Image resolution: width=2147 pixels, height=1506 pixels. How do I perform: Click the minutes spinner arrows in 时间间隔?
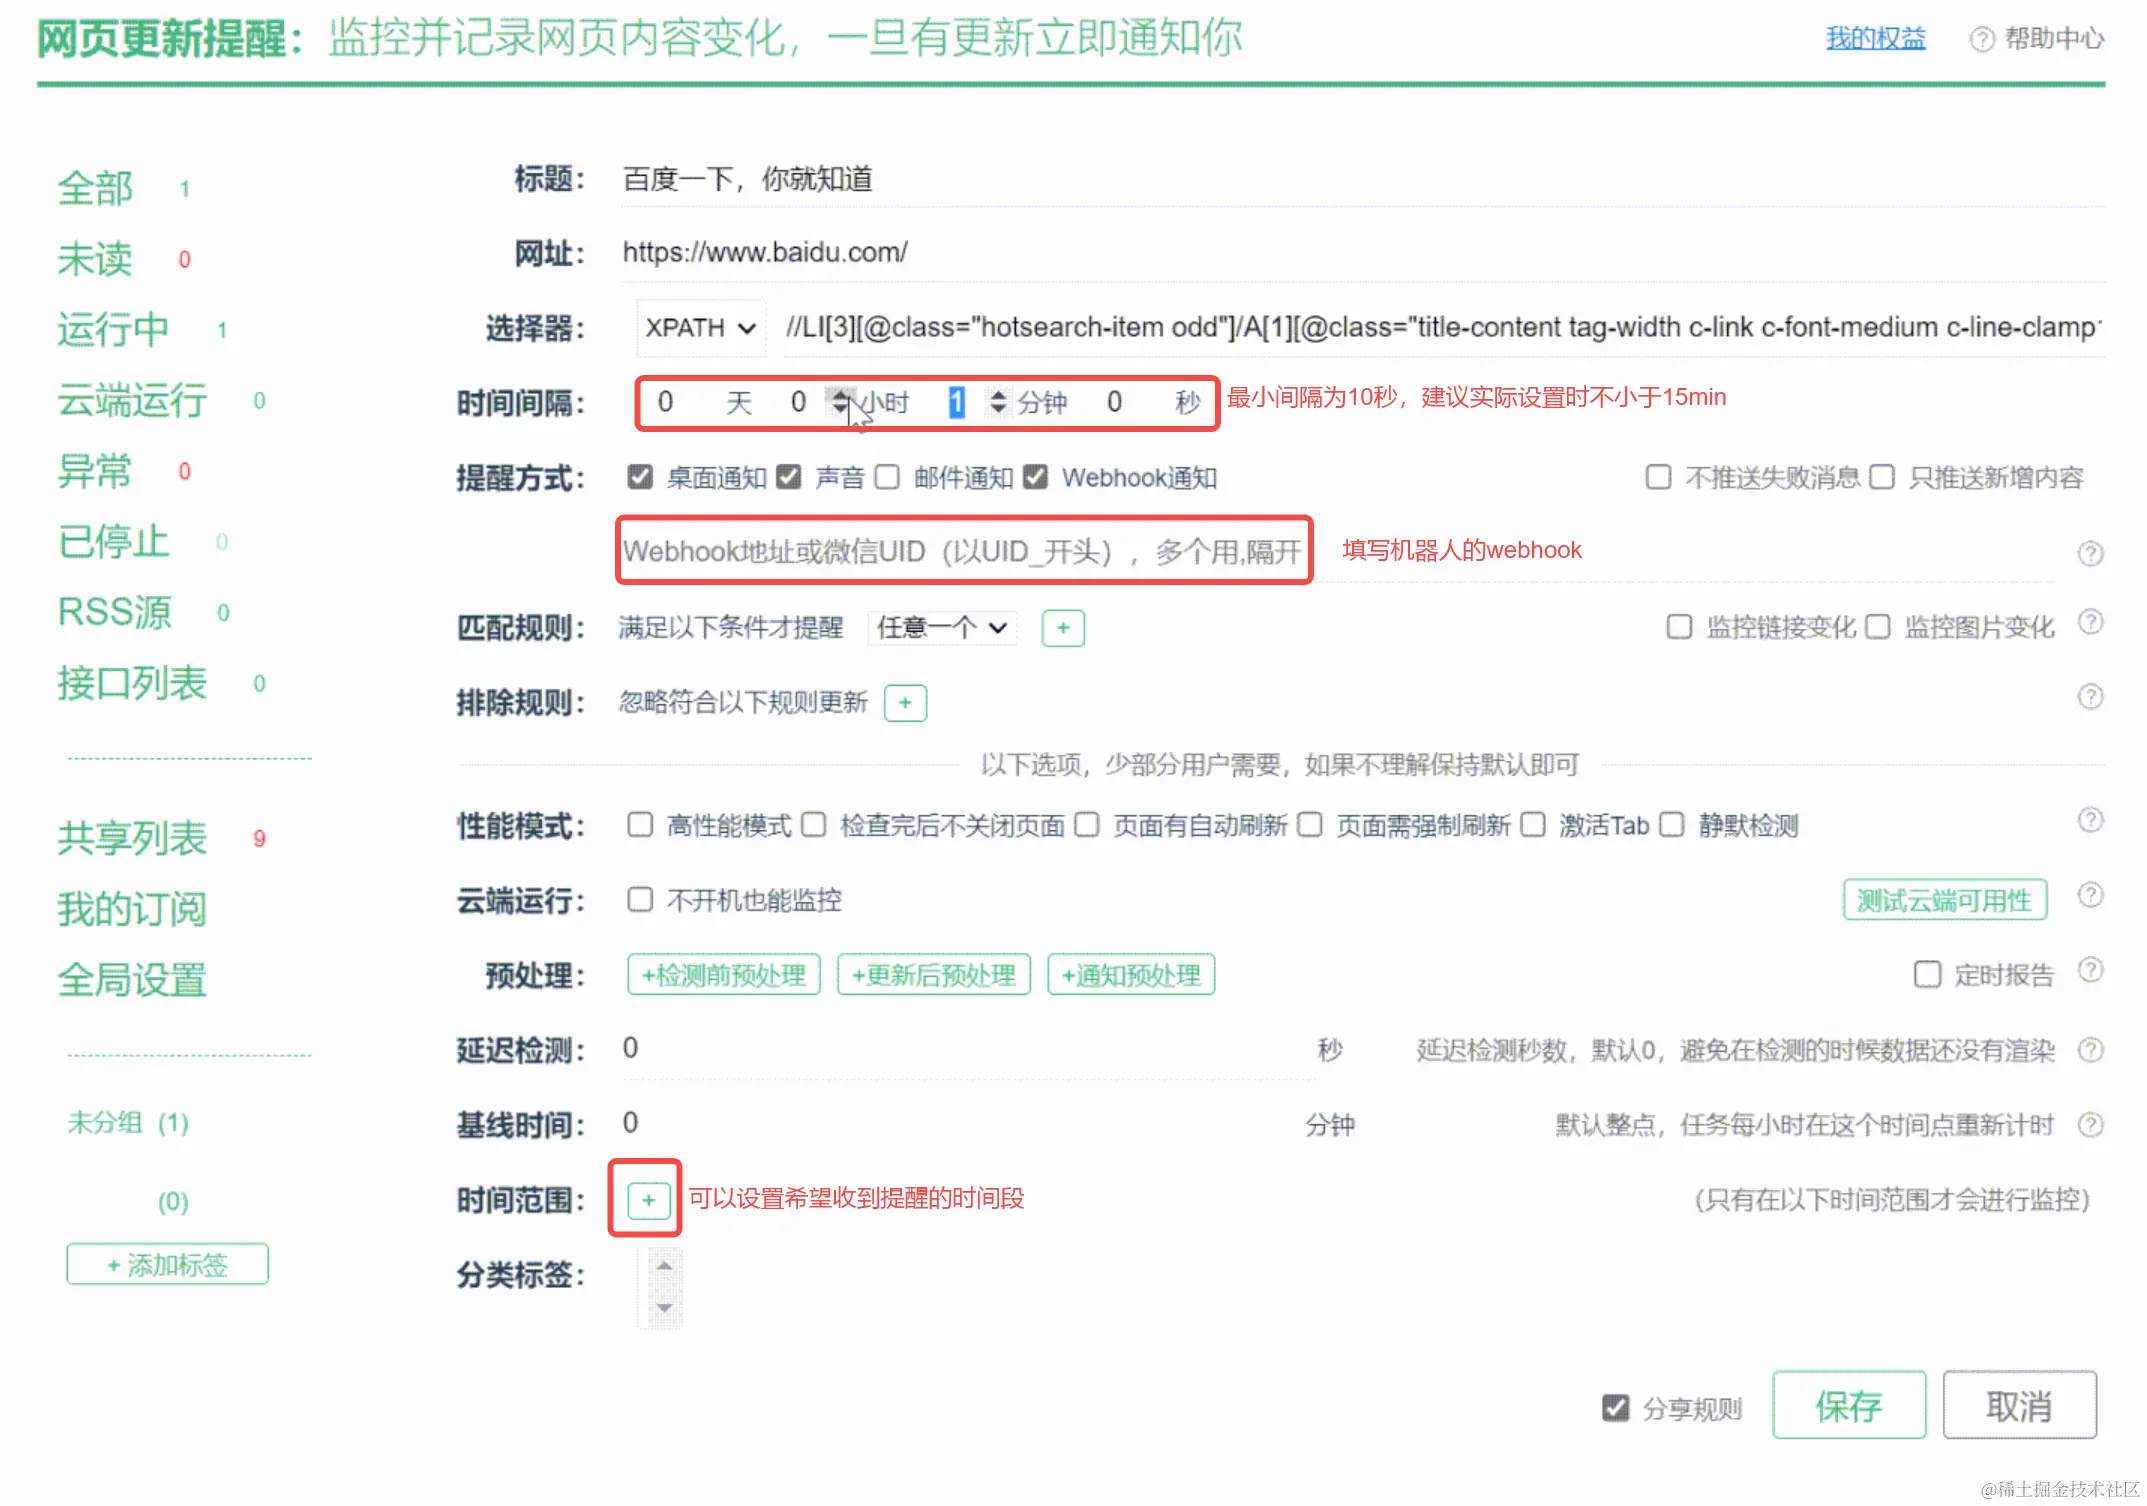pos(997,402)
